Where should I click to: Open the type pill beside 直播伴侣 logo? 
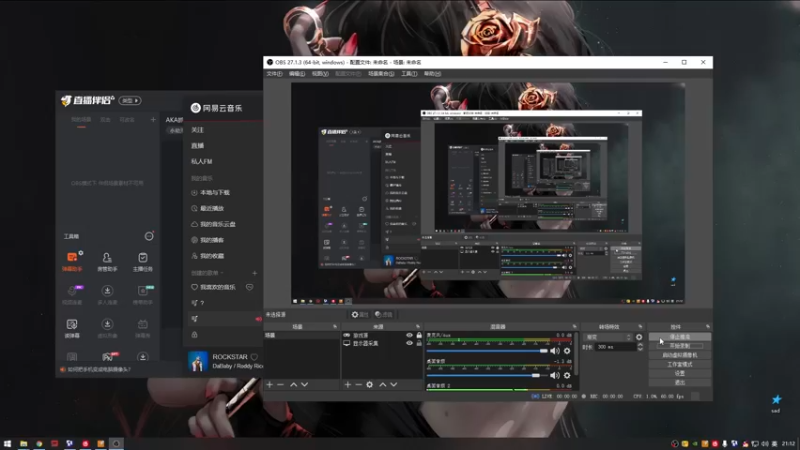(x=130, y=101)
